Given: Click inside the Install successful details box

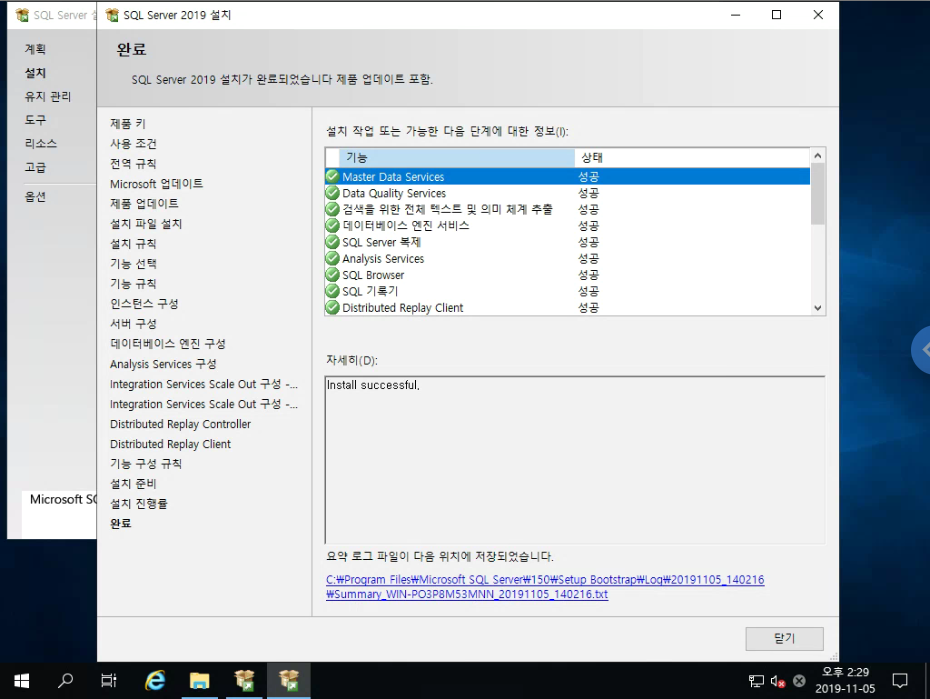Looking at the screenshot, I should pos(575,459).
